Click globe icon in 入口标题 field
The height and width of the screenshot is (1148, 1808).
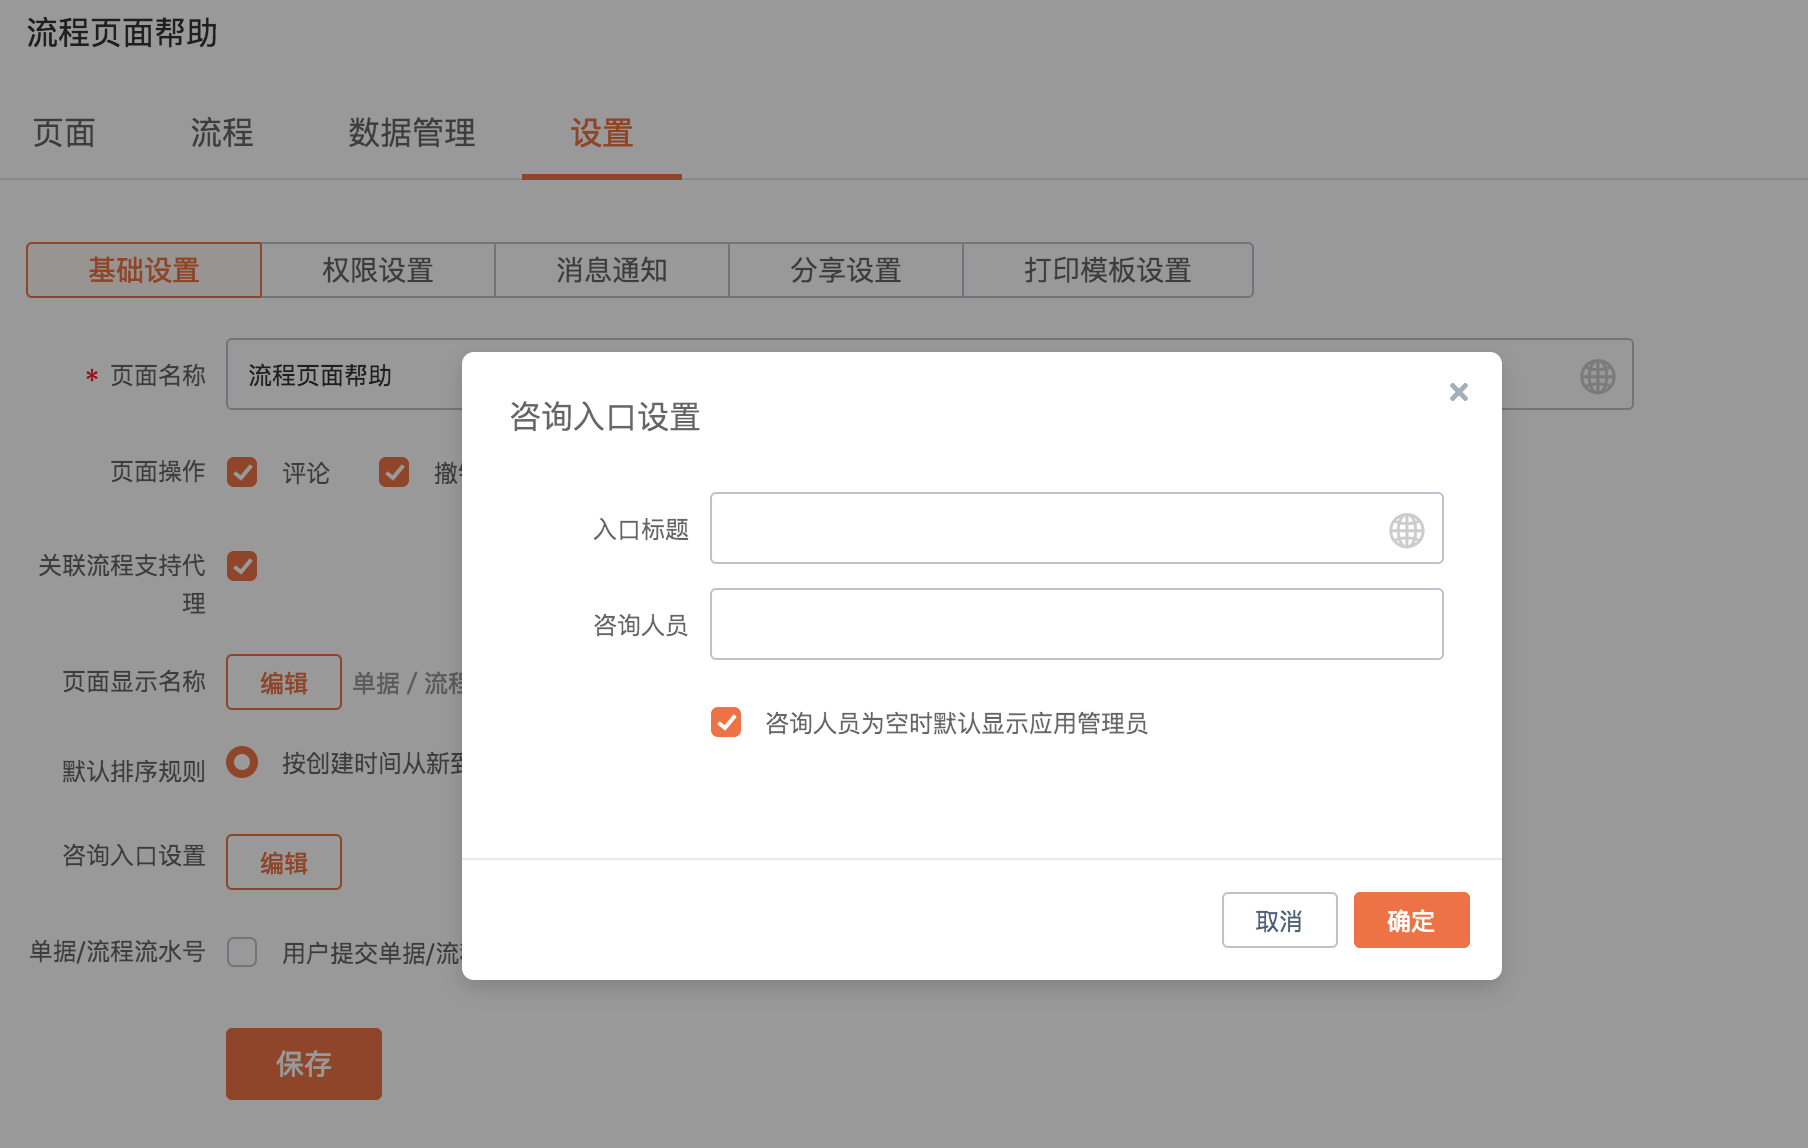pos(1406,530)
